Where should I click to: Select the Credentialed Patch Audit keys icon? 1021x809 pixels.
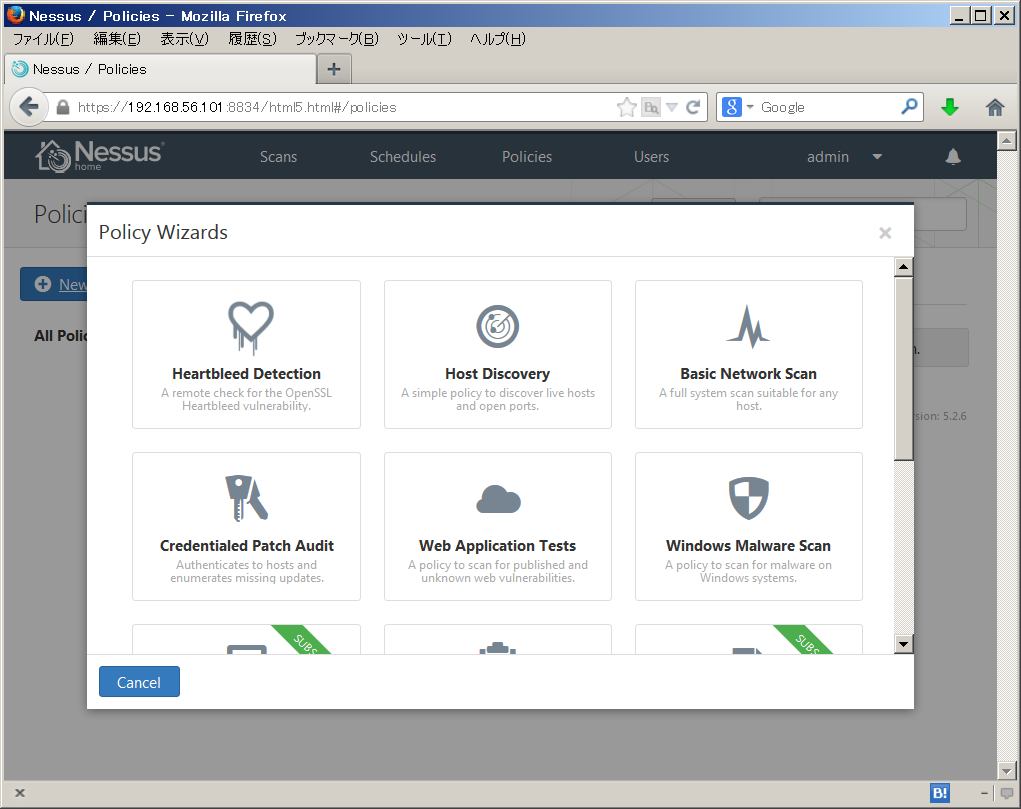(246, 498)
